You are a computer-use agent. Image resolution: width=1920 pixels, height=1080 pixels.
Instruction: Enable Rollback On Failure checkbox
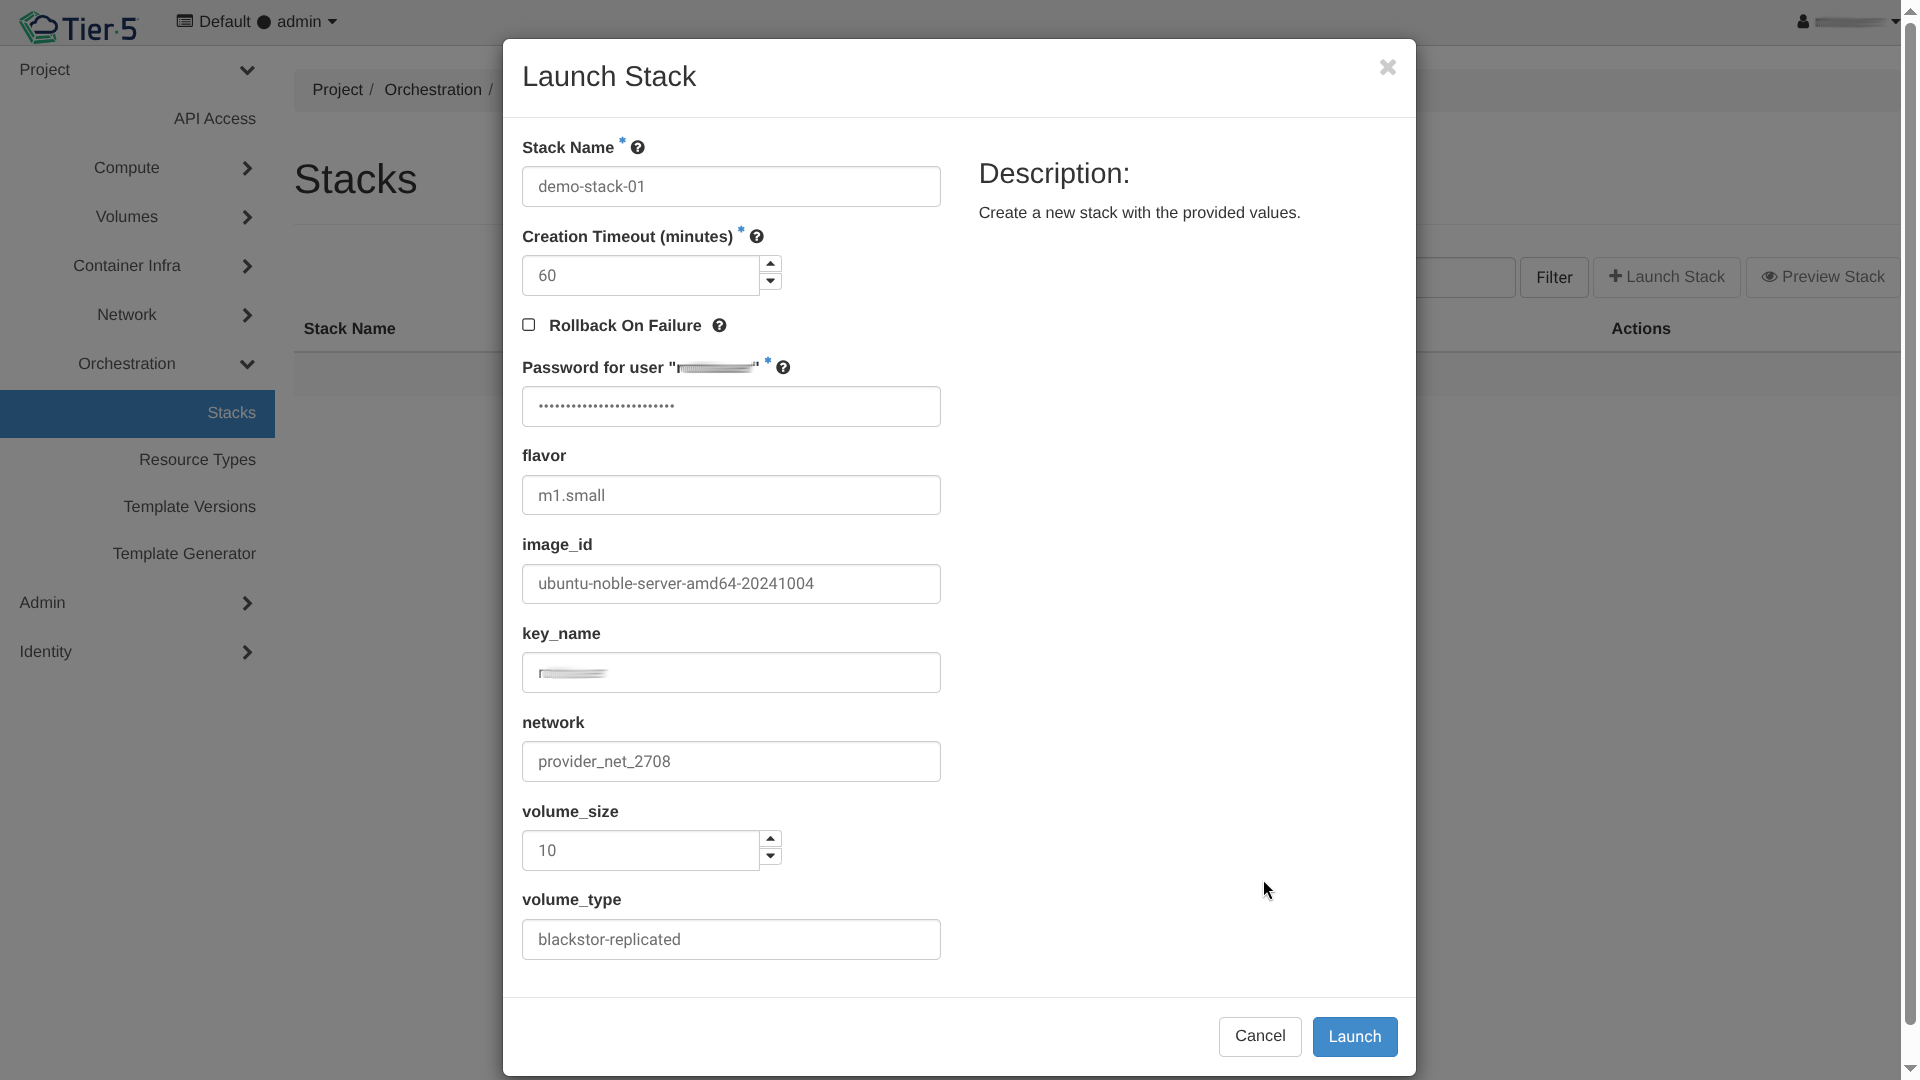pos(529,325)
